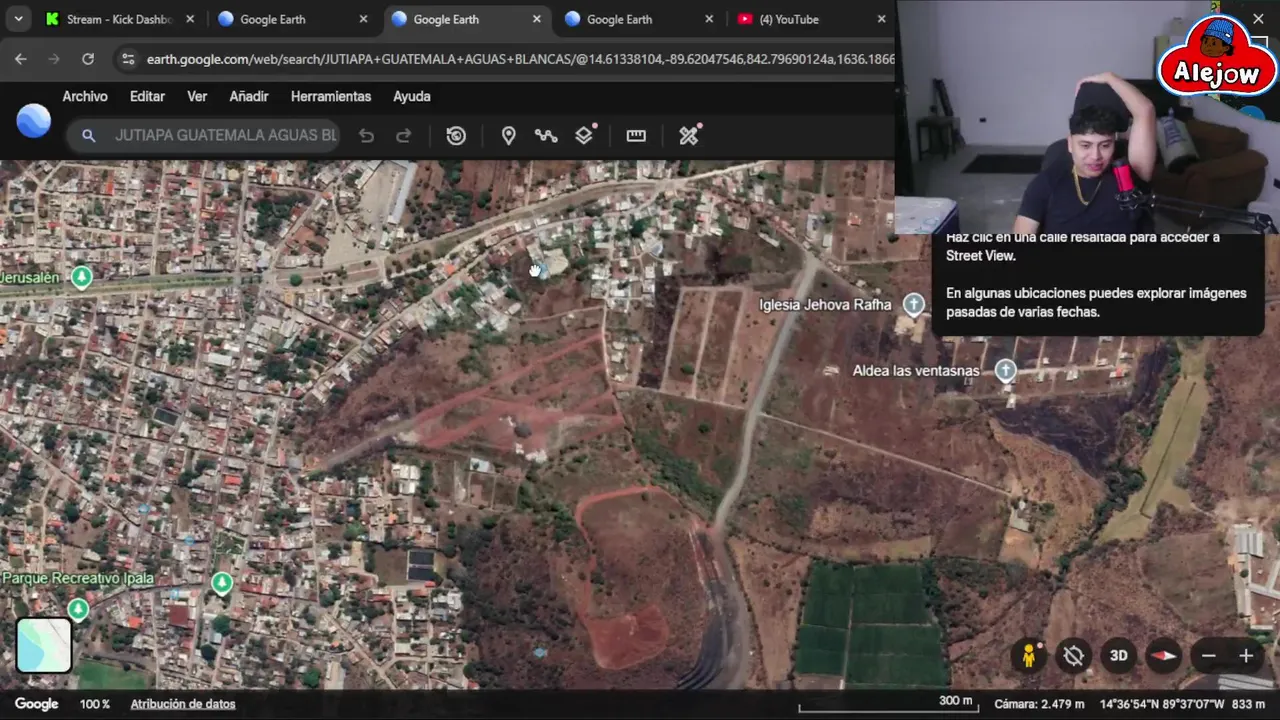Click the site info icon in address bar

tap(128, 59)
